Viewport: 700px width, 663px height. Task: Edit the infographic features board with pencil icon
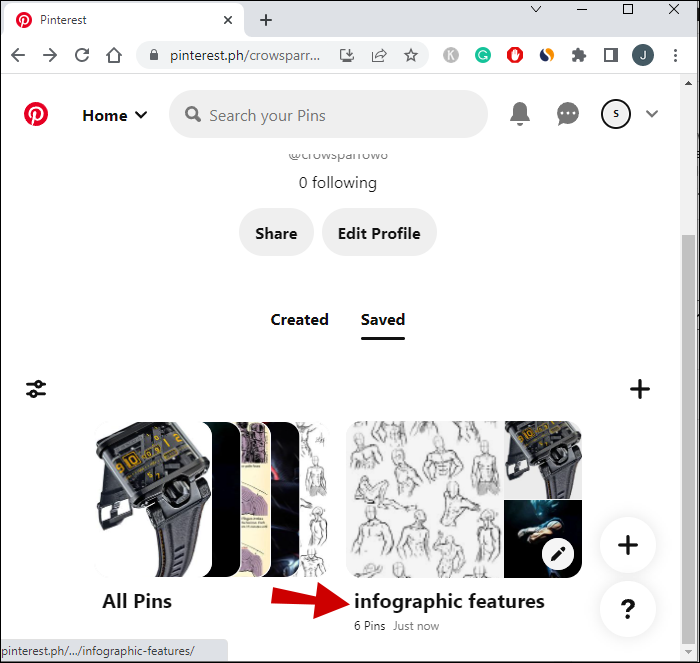(x=558, y=554)
